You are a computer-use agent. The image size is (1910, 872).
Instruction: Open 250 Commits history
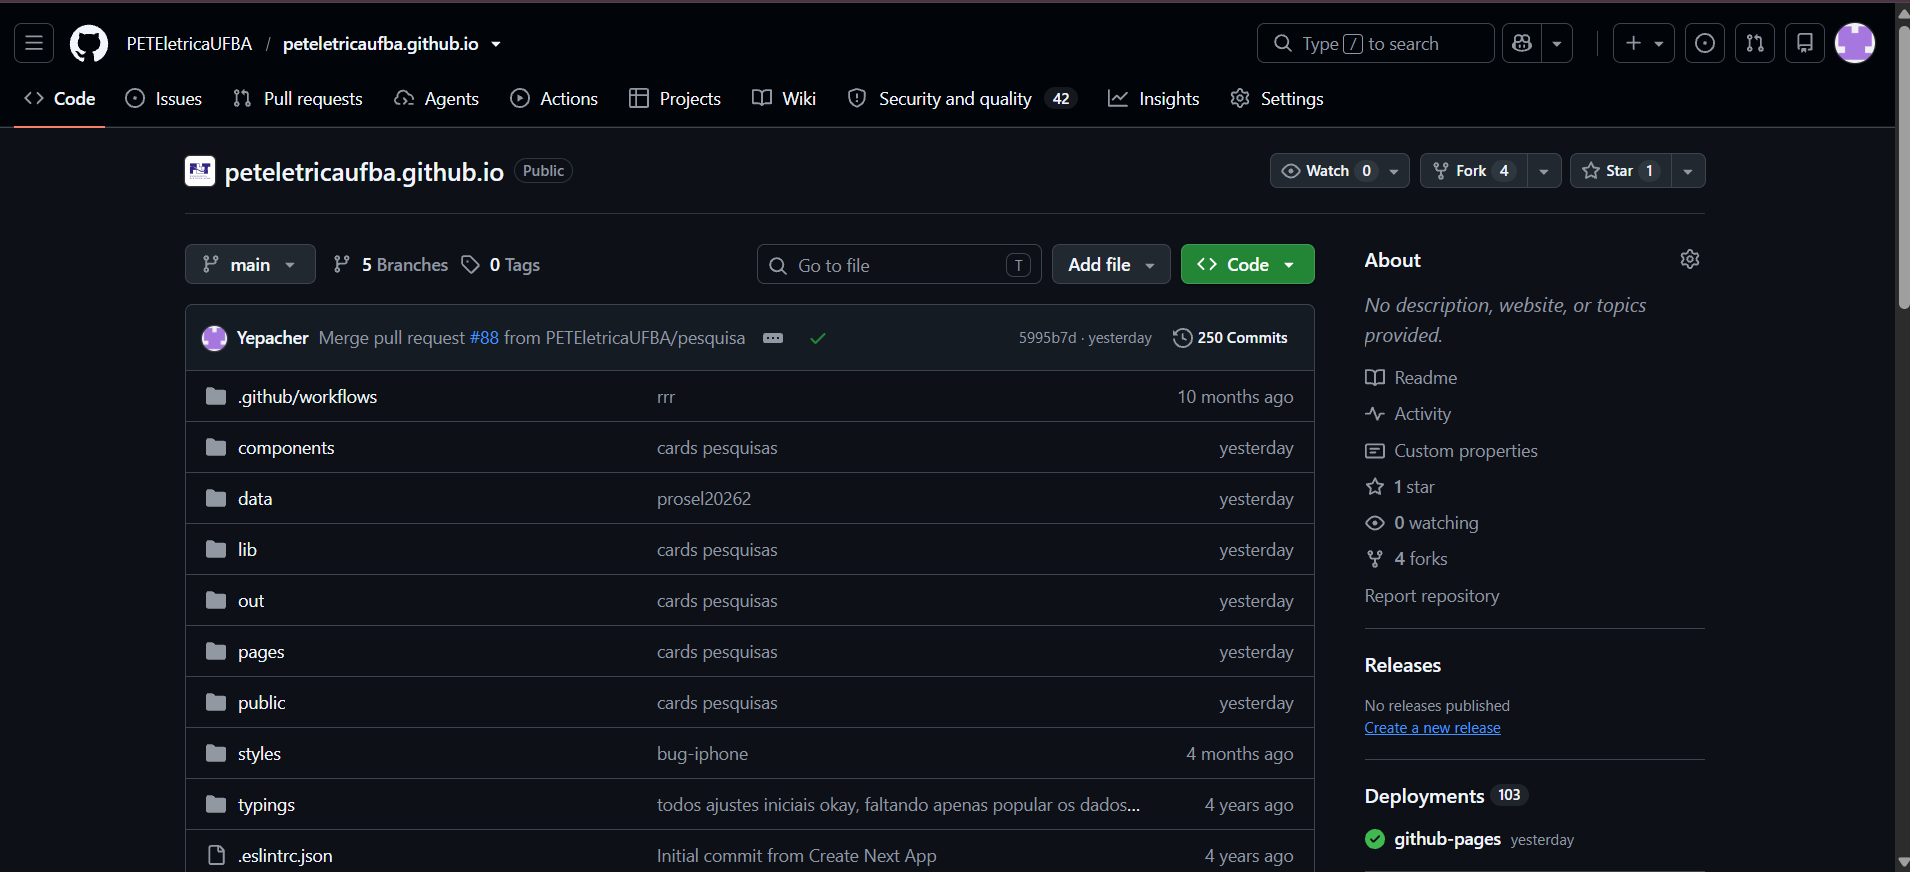pyautogui.click(x=1230, y=338)
